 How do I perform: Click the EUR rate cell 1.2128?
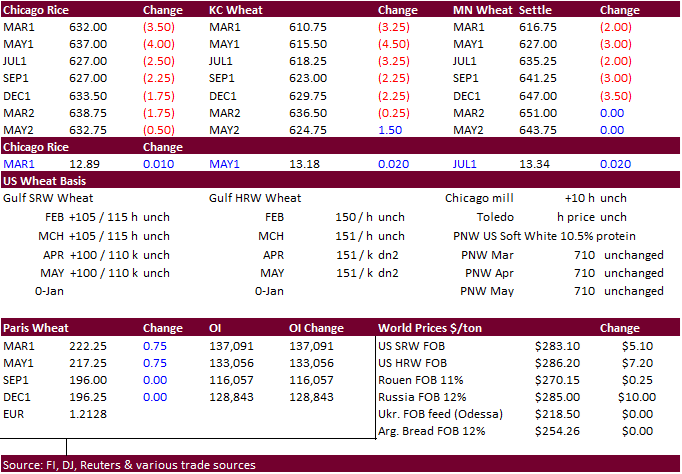click(x=85, y=413)
